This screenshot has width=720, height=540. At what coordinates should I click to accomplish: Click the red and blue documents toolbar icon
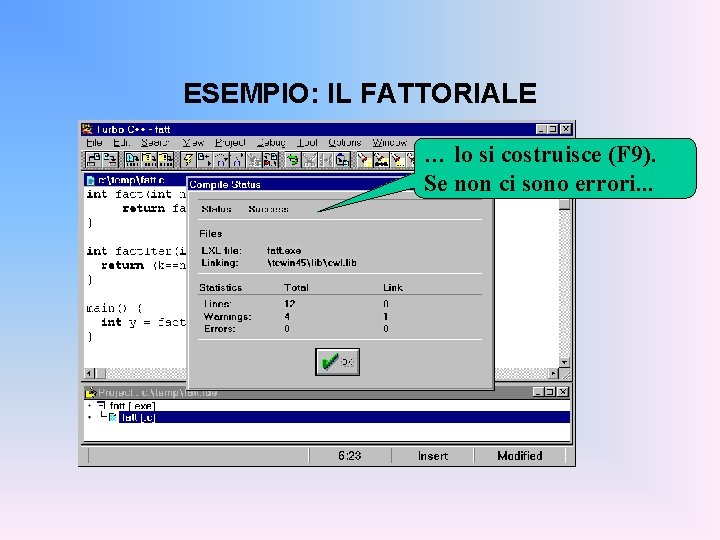click(270, 160)
